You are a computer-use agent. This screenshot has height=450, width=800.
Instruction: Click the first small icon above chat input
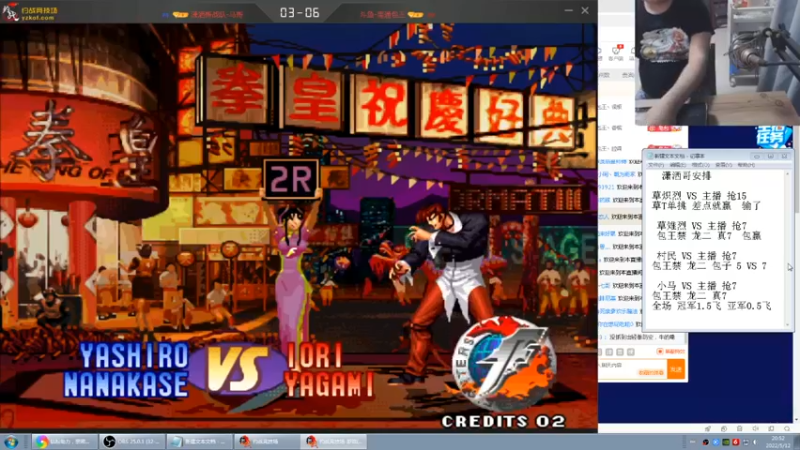[600, 352]
